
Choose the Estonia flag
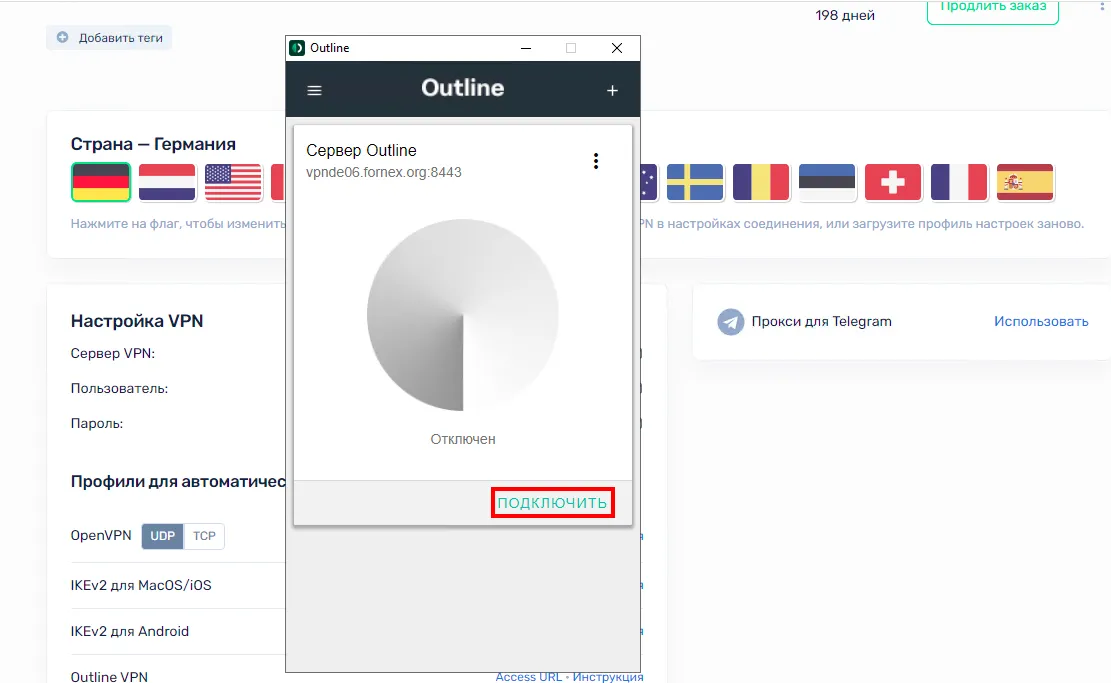click(x=827, y=182)
